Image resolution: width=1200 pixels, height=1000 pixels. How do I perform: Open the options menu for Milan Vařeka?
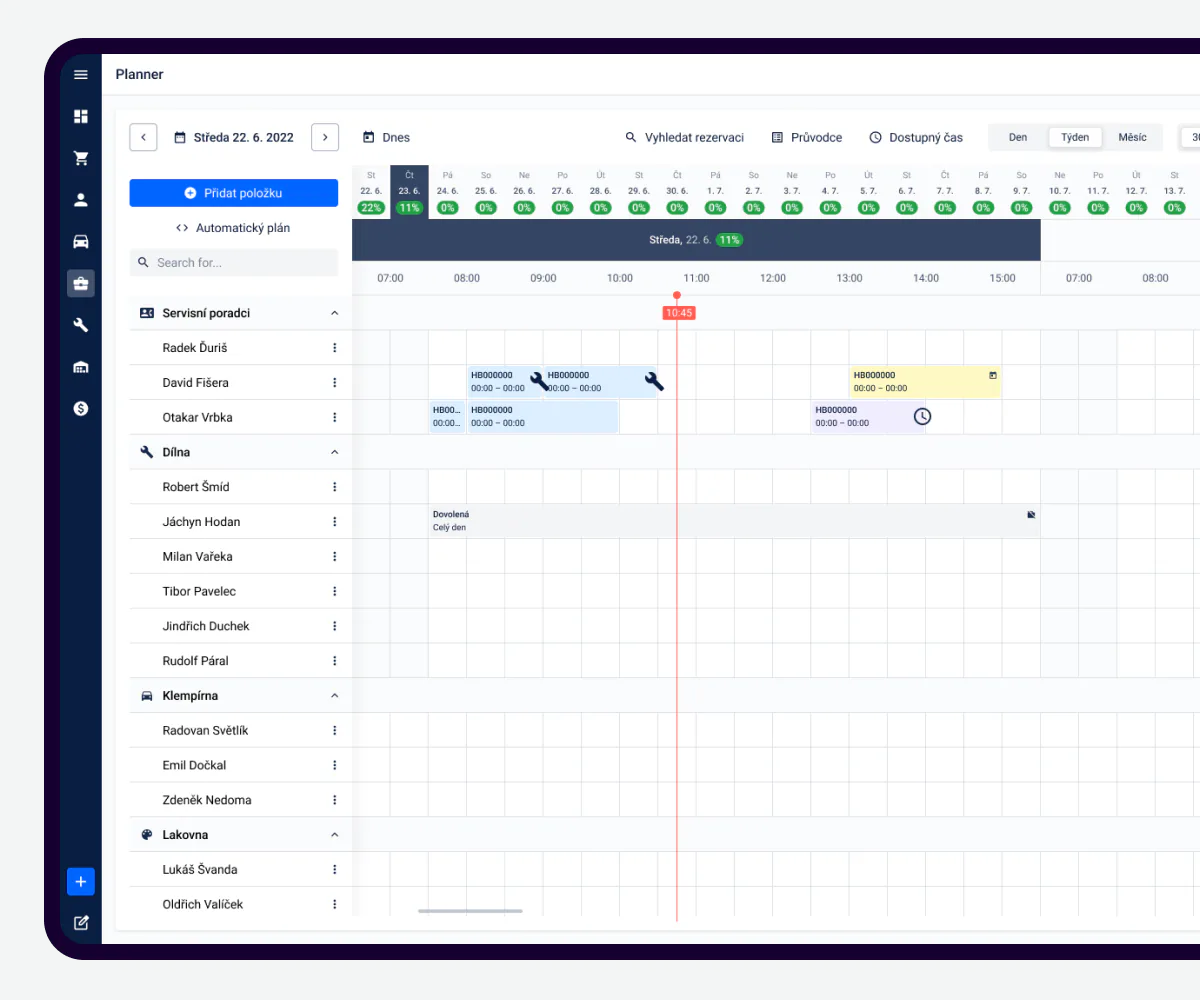point(335,556)
